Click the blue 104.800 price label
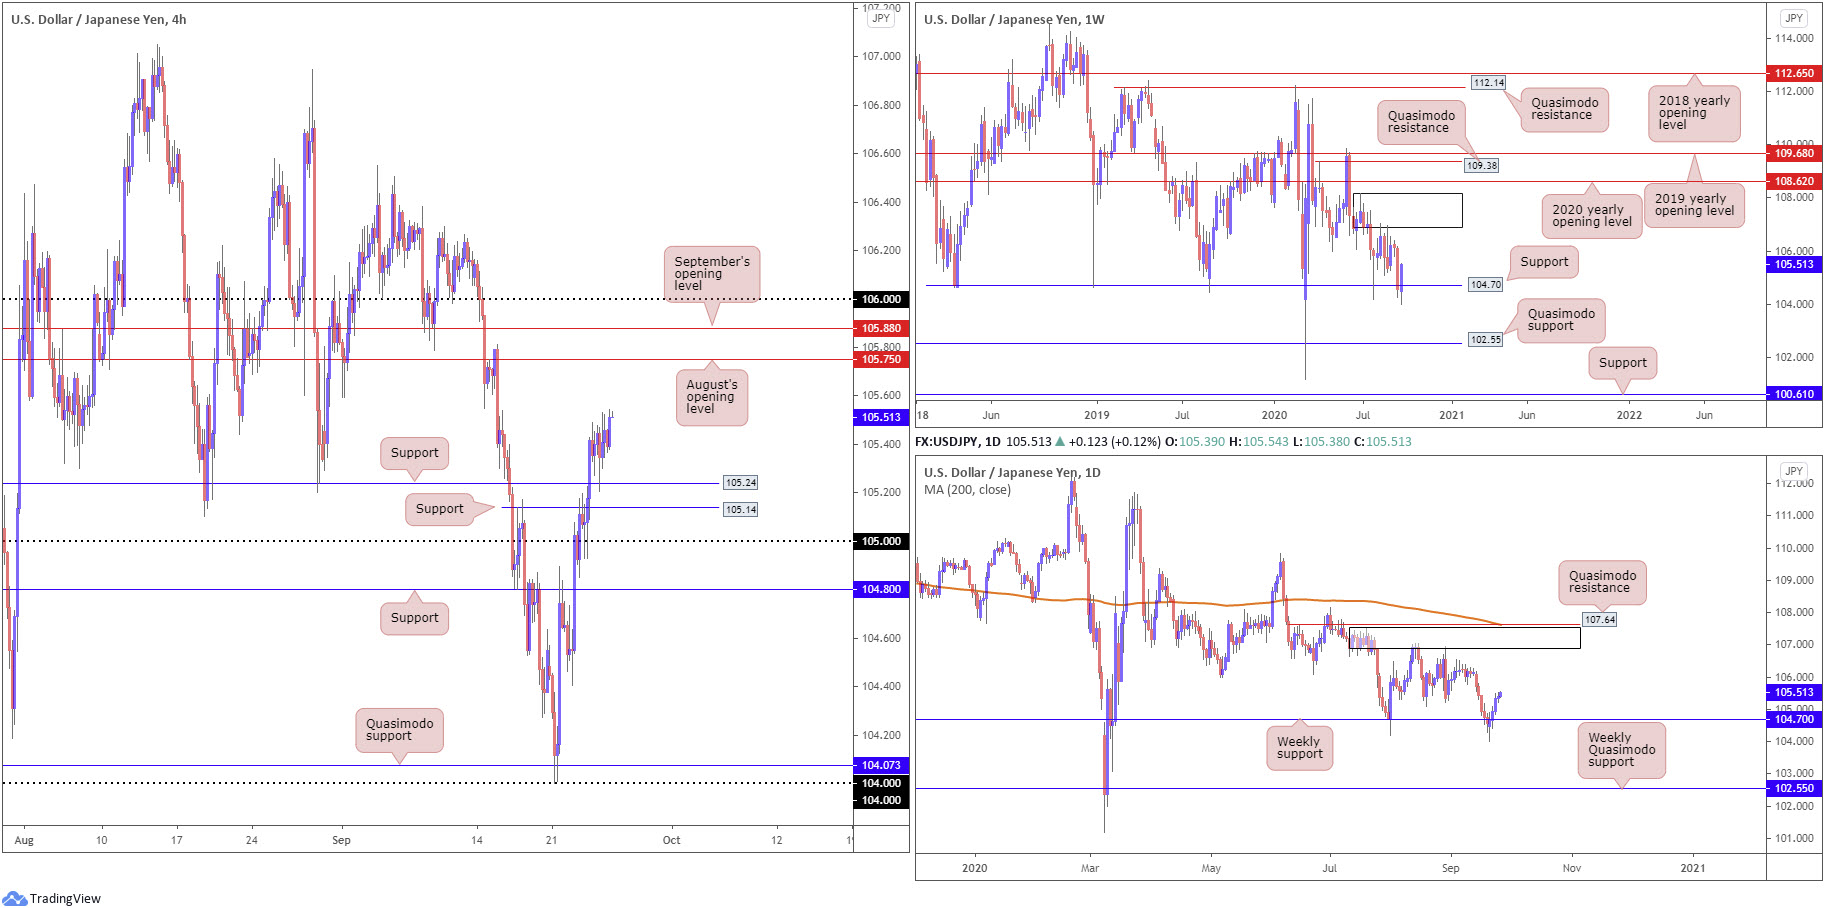1824x908 pixels. (x=881, y=589)
